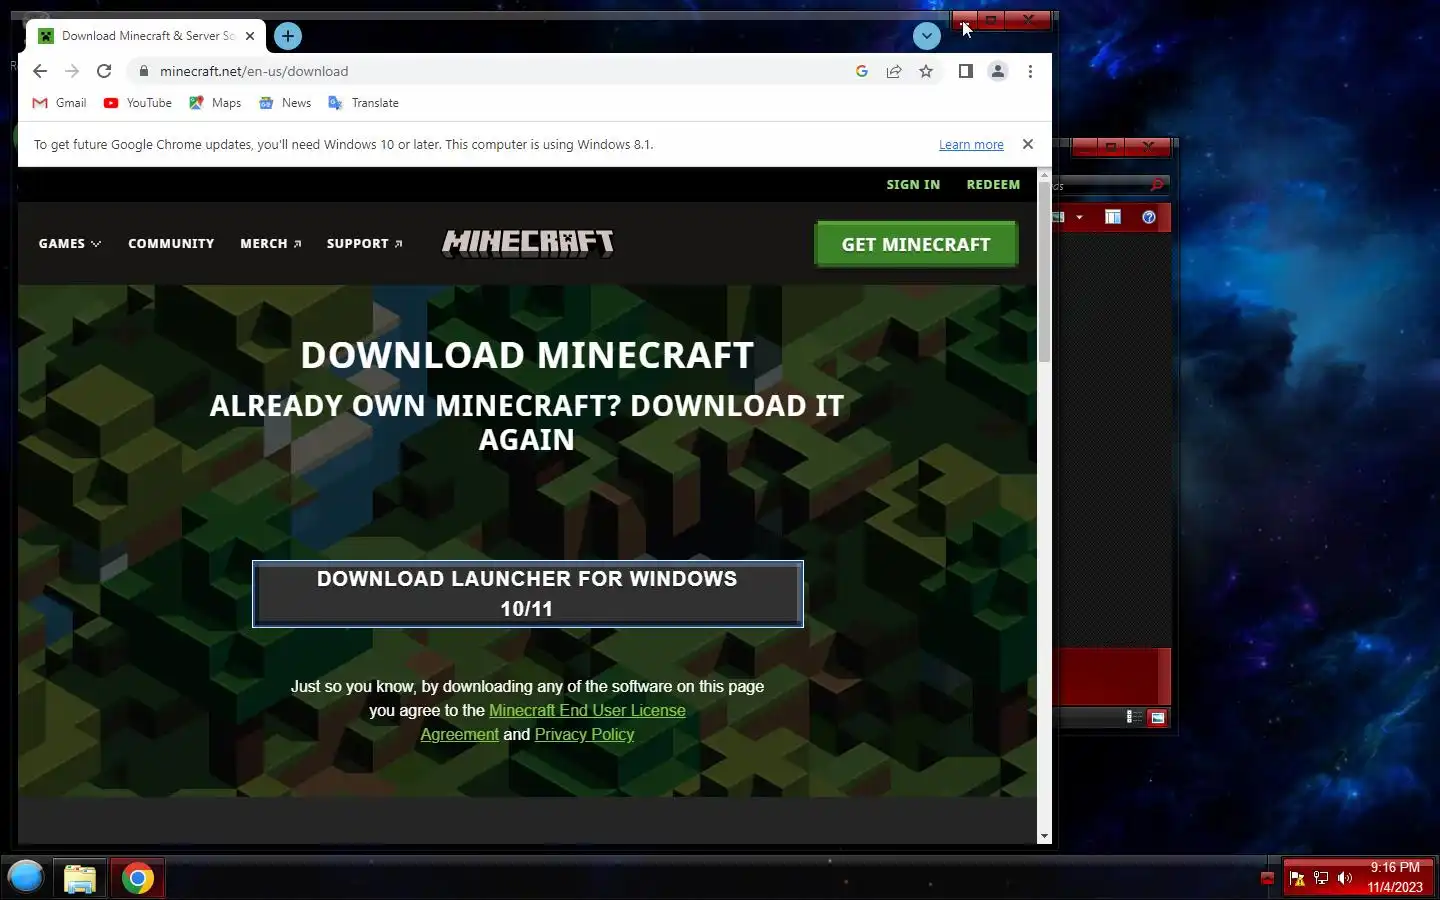Click the page scrollbar up arrow
This screenshot has width=1440, height=900.
[1044, 175]
